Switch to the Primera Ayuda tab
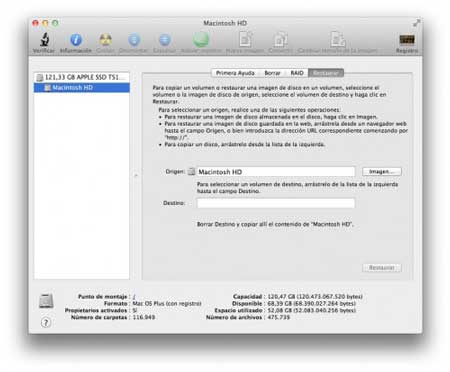This screenshot has height=372, width=450. (x=235, y=73)
